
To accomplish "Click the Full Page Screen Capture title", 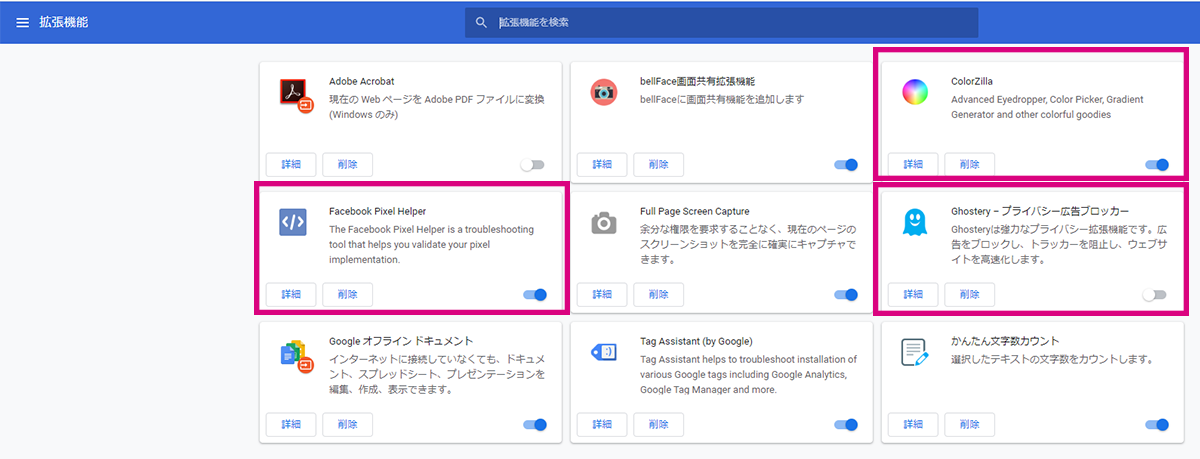I will [x=694, y=211].
